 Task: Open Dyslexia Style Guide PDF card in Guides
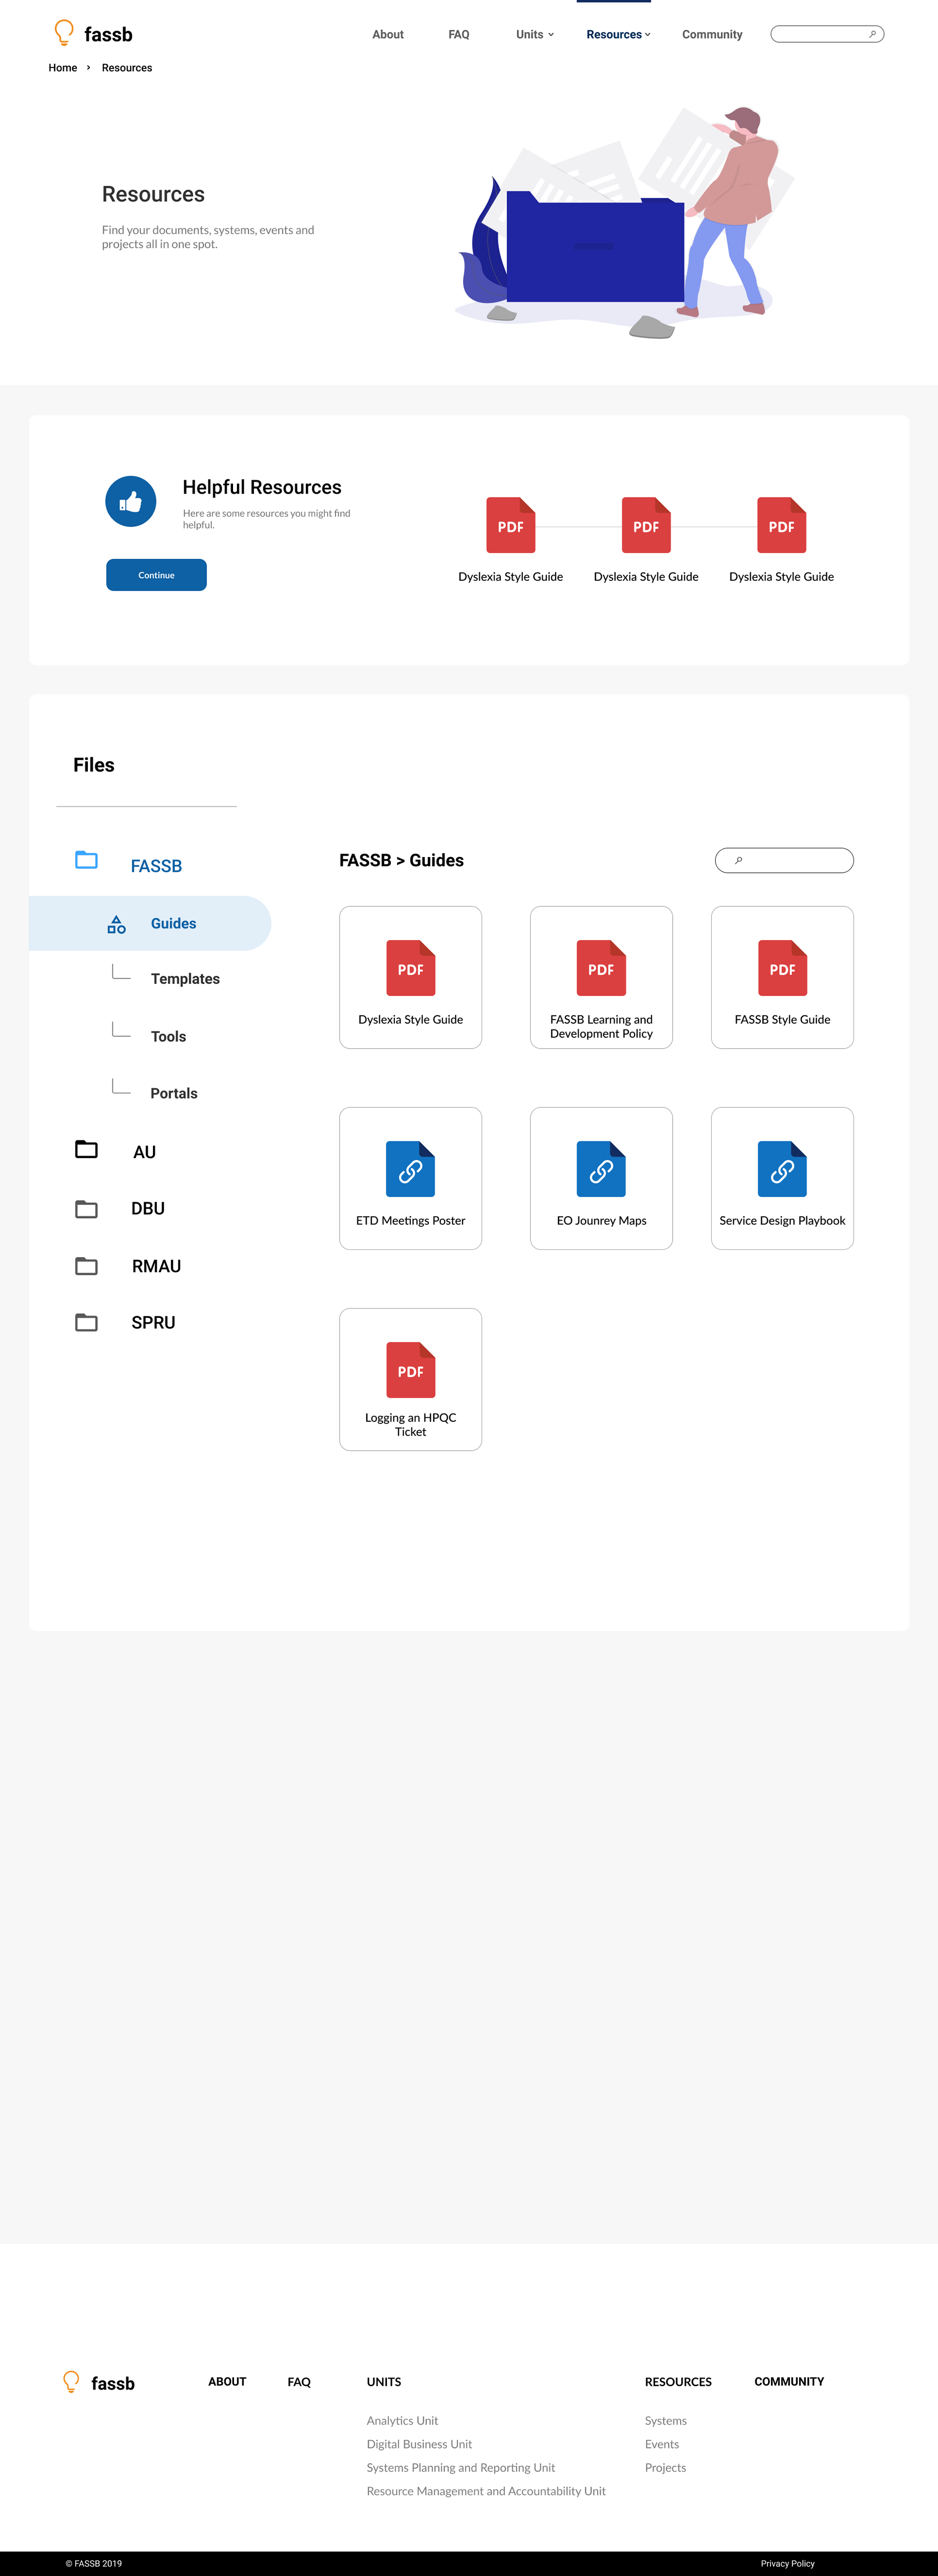[411, 977]
